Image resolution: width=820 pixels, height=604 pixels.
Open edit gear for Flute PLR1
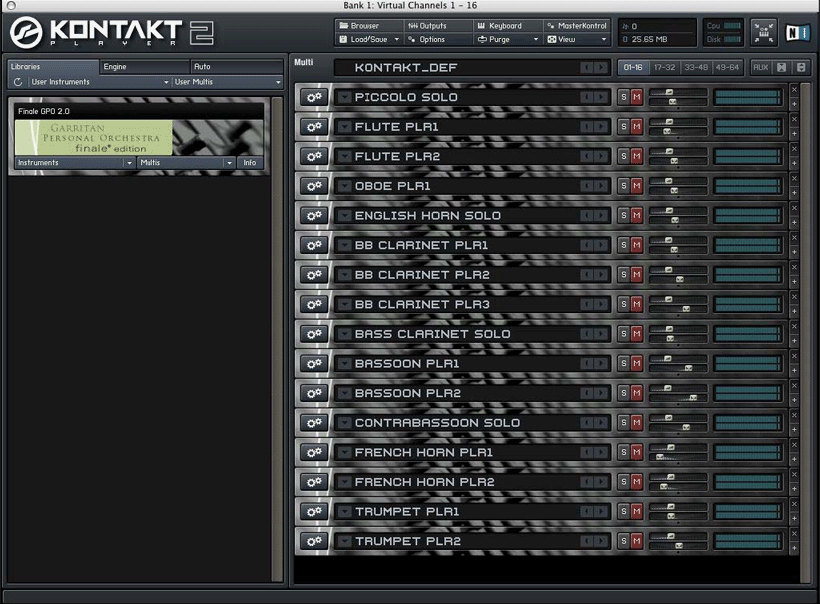pyautogui.click(x=314, y=127)
